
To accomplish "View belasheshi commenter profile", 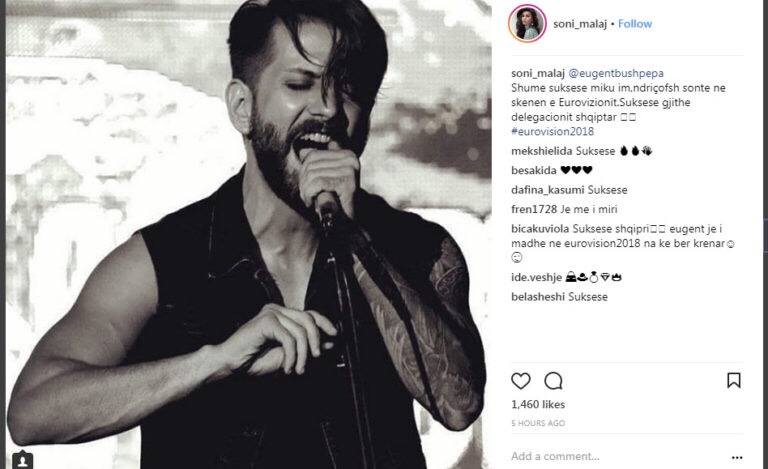I will [x=538, y=297].
